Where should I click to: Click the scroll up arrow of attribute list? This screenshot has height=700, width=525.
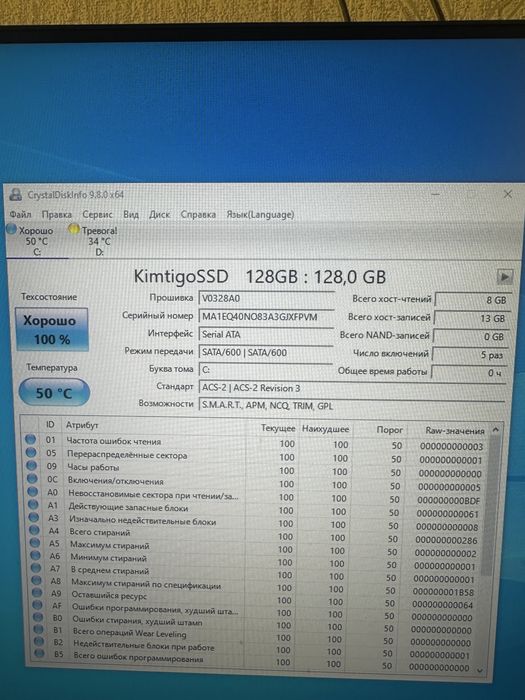coord(495,430)
